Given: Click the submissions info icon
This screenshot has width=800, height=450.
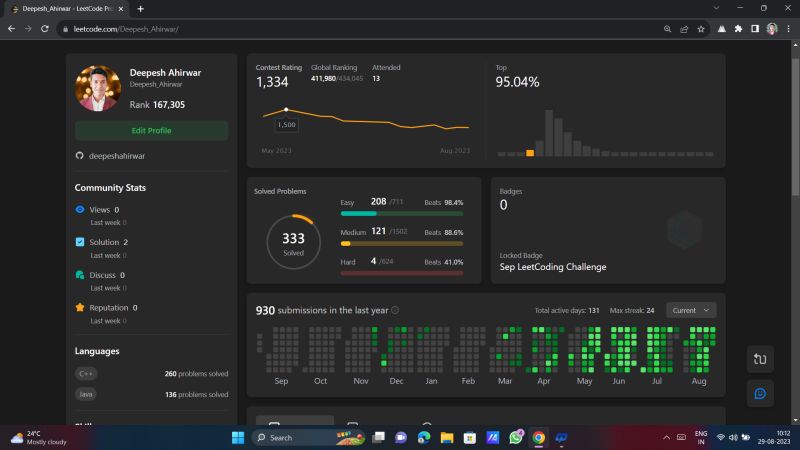Looking at the screenshot, I should pyautogui.click(x=395, y=310).
